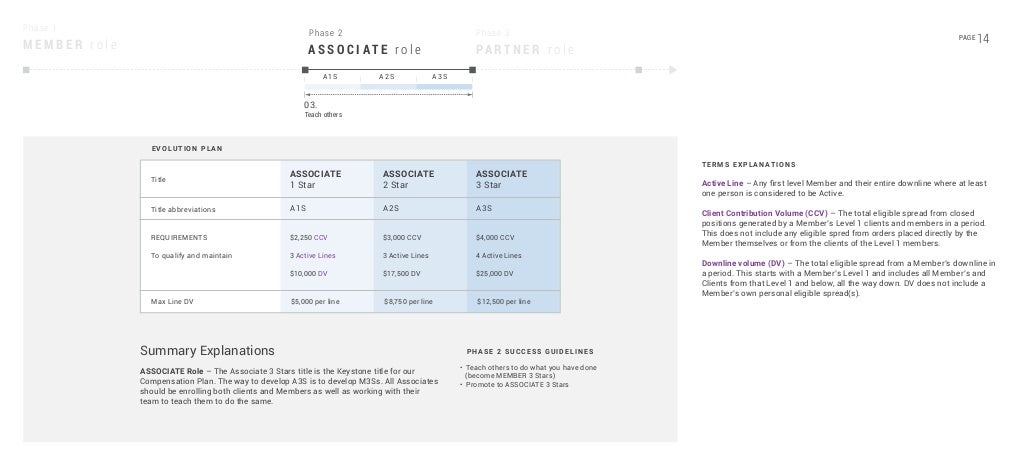Click the Client Contribution Volume (CCV) term
This screenshot has height=466, width=1024.
click(765, 214)
